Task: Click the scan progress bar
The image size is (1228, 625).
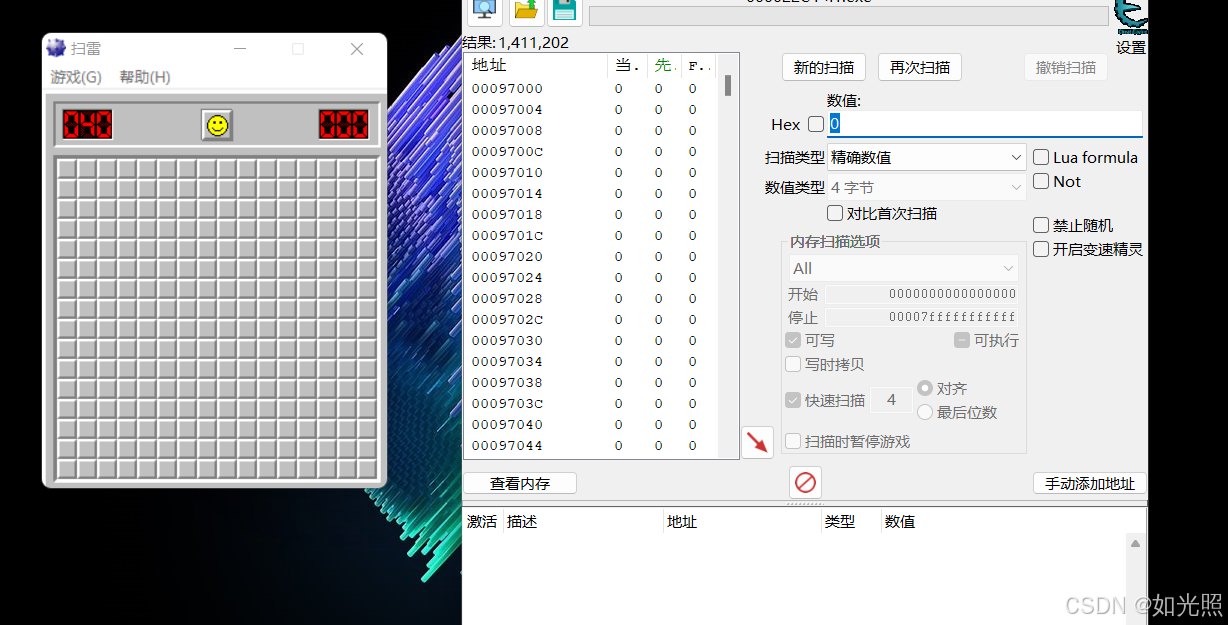Action: 848,16
